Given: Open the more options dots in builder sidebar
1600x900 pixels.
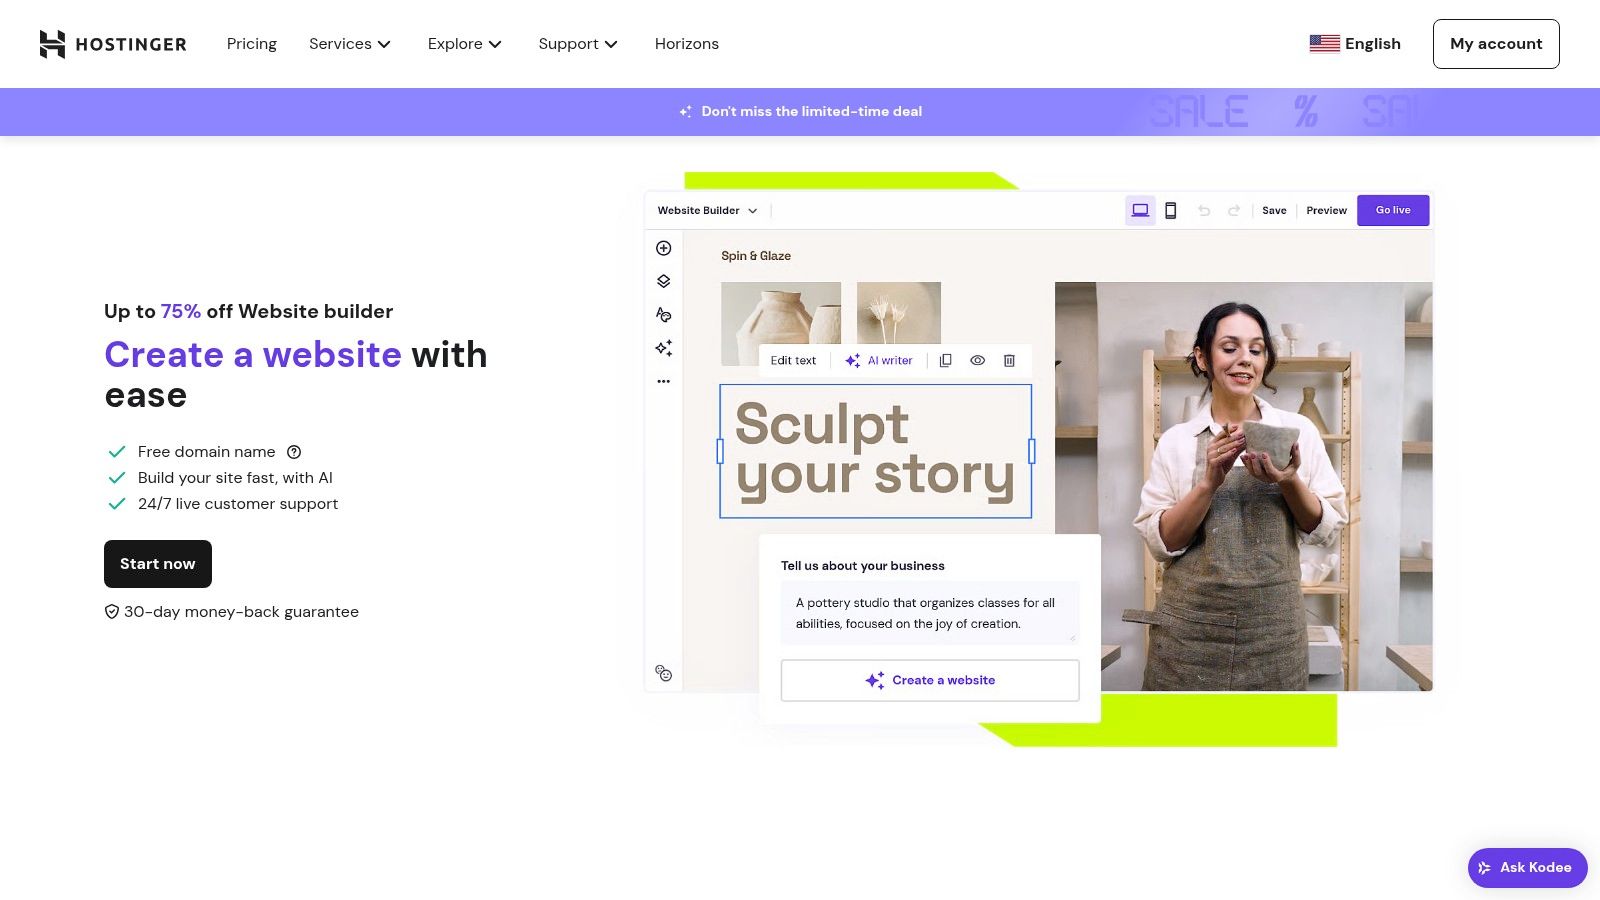Looking at the screenshot, I should [x=663, y=381].
